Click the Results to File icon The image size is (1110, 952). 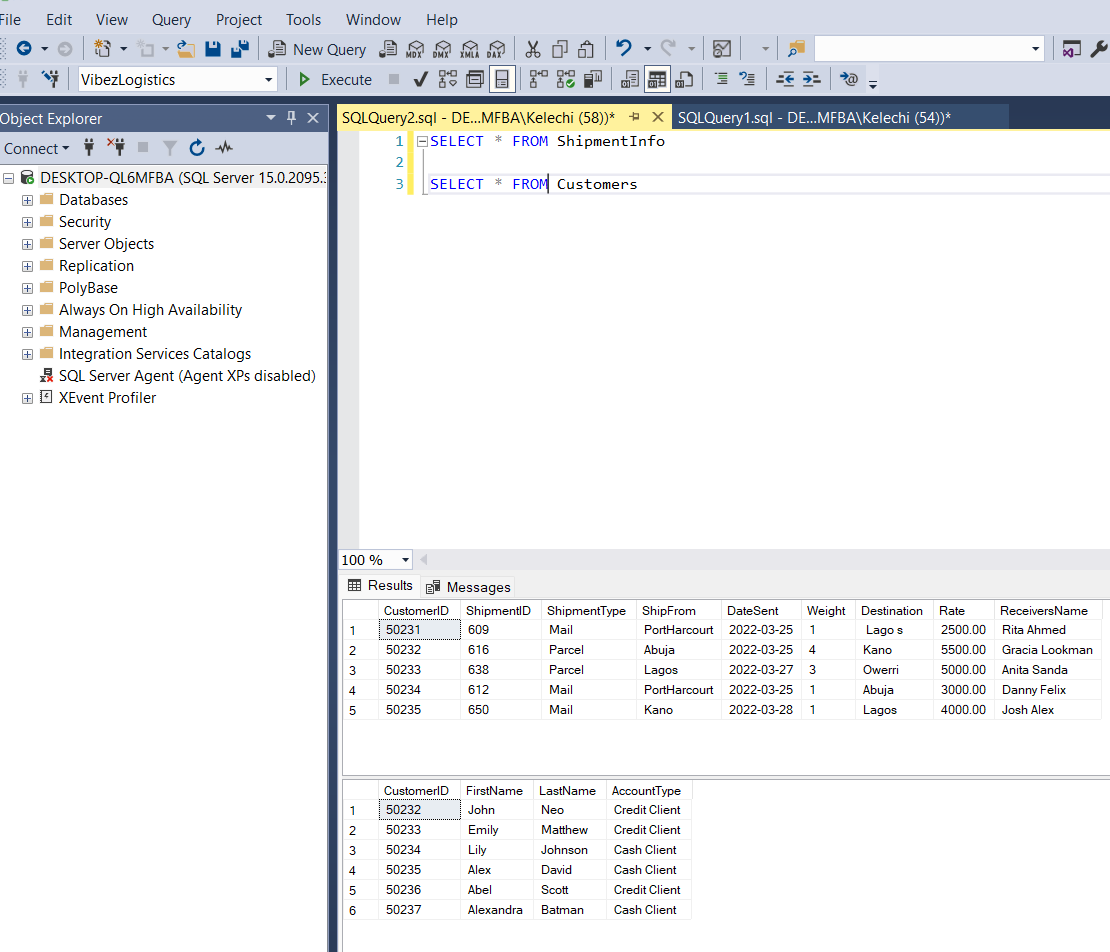684,79
